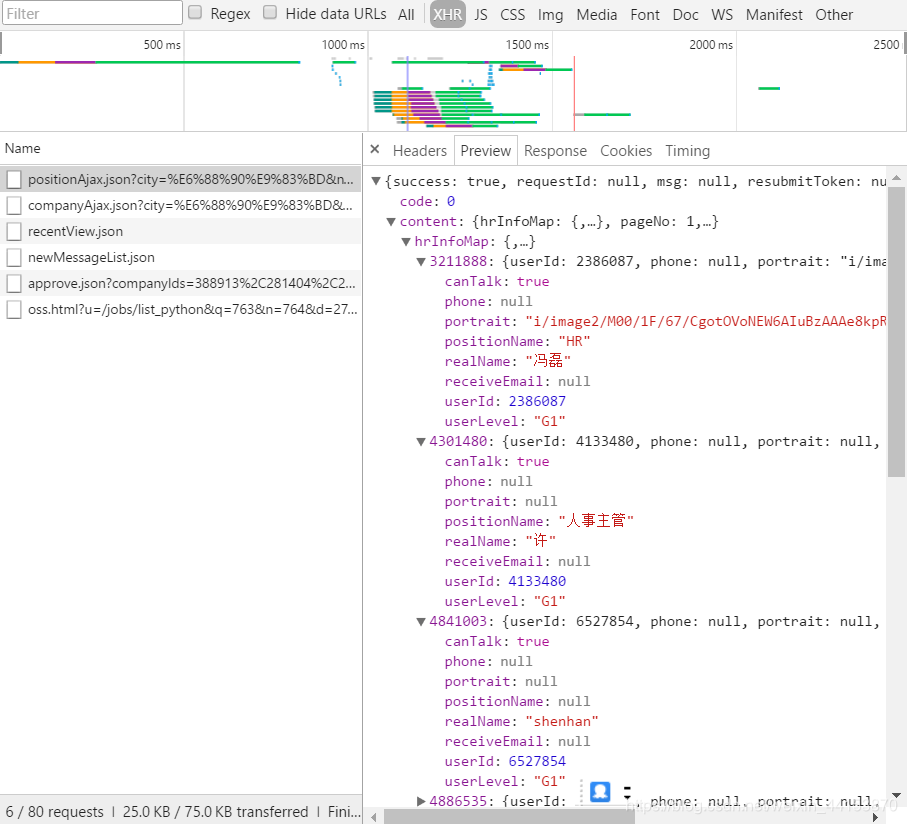Select the newMessageList.json request
Viewport: 907px width, 824px height.
[180, 257]
